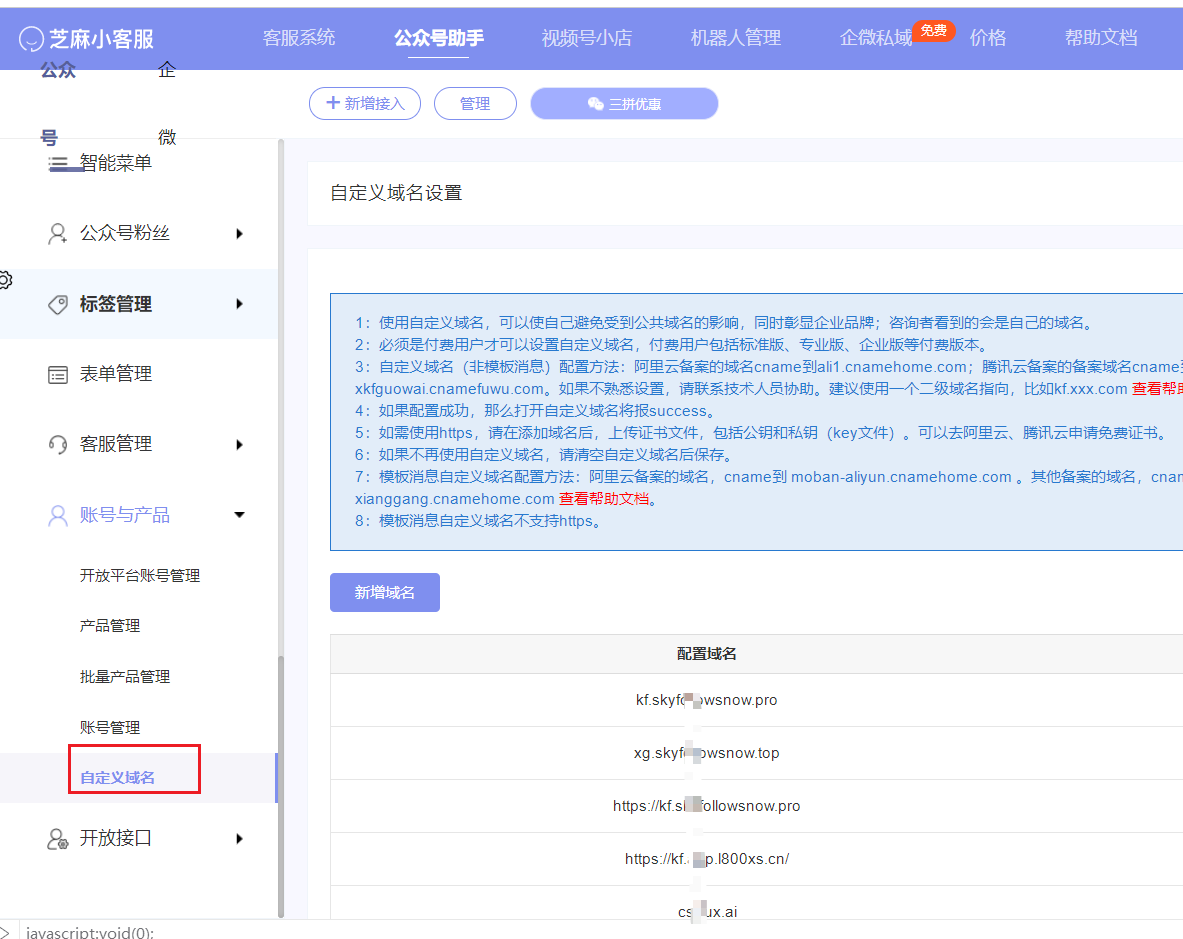Click the 开放接口 user-gear icon
This screenshot has height=939, width=1183.
(58, 839)
